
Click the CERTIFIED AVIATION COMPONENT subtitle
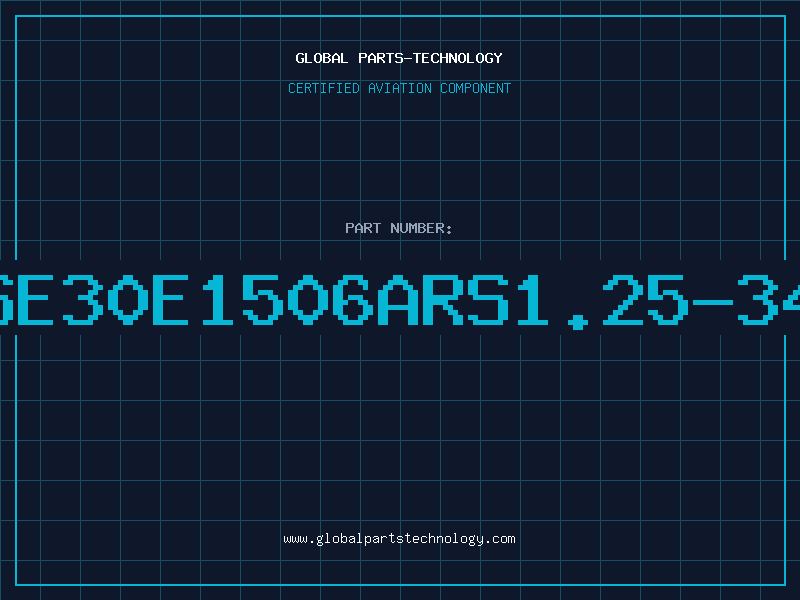point(399,88)
